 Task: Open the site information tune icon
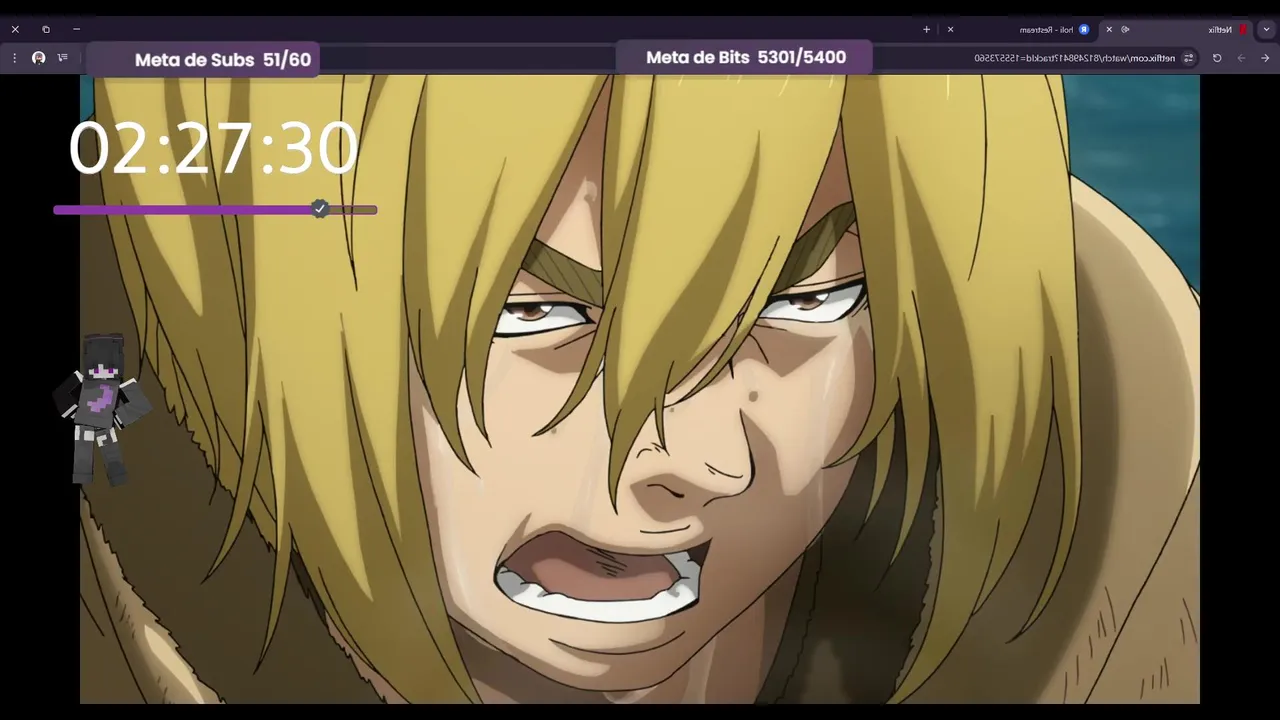click(x=1189, y=58)
